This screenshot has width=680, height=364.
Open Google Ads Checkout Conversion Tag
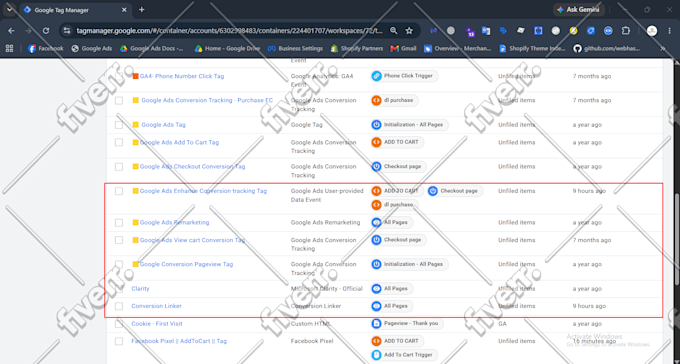(192, 167)
